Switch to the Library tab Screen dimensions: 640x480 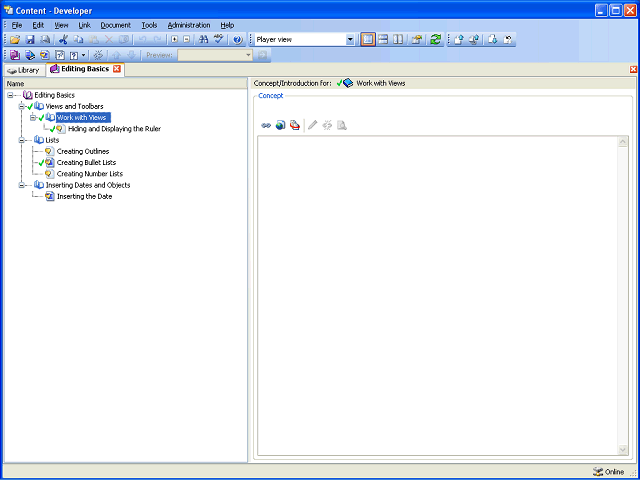[x=24, y=70]
